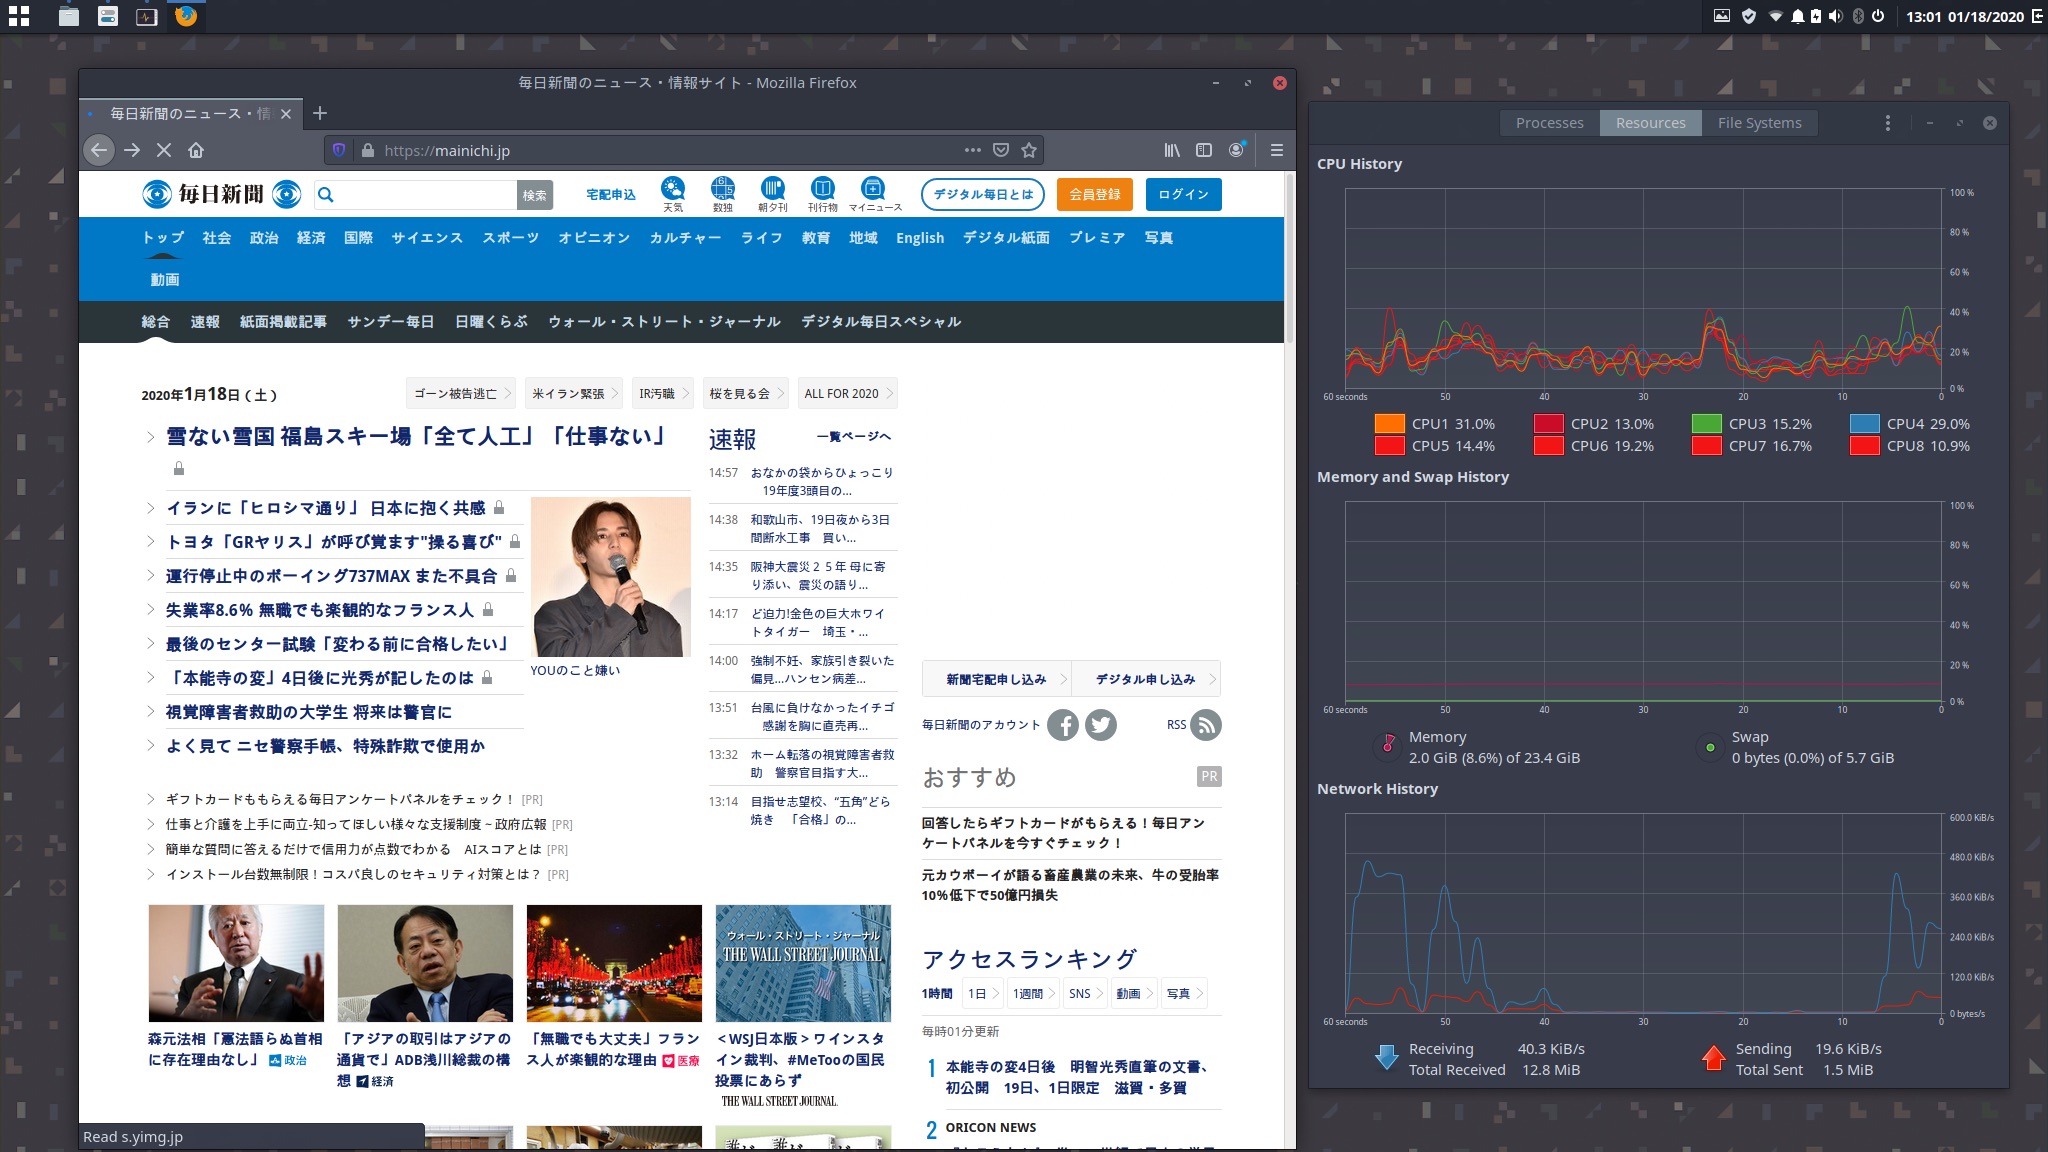Click the power icon in system tray
The image size is (2048, 1152).
point(1878,16)
